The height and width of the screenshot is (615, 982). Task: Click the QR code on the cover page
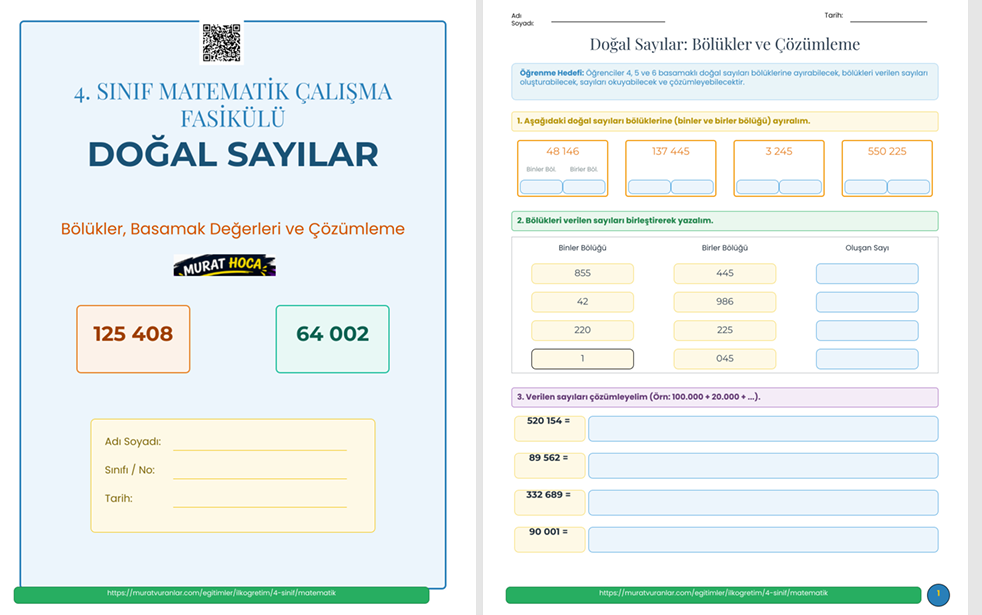[221, 43]
